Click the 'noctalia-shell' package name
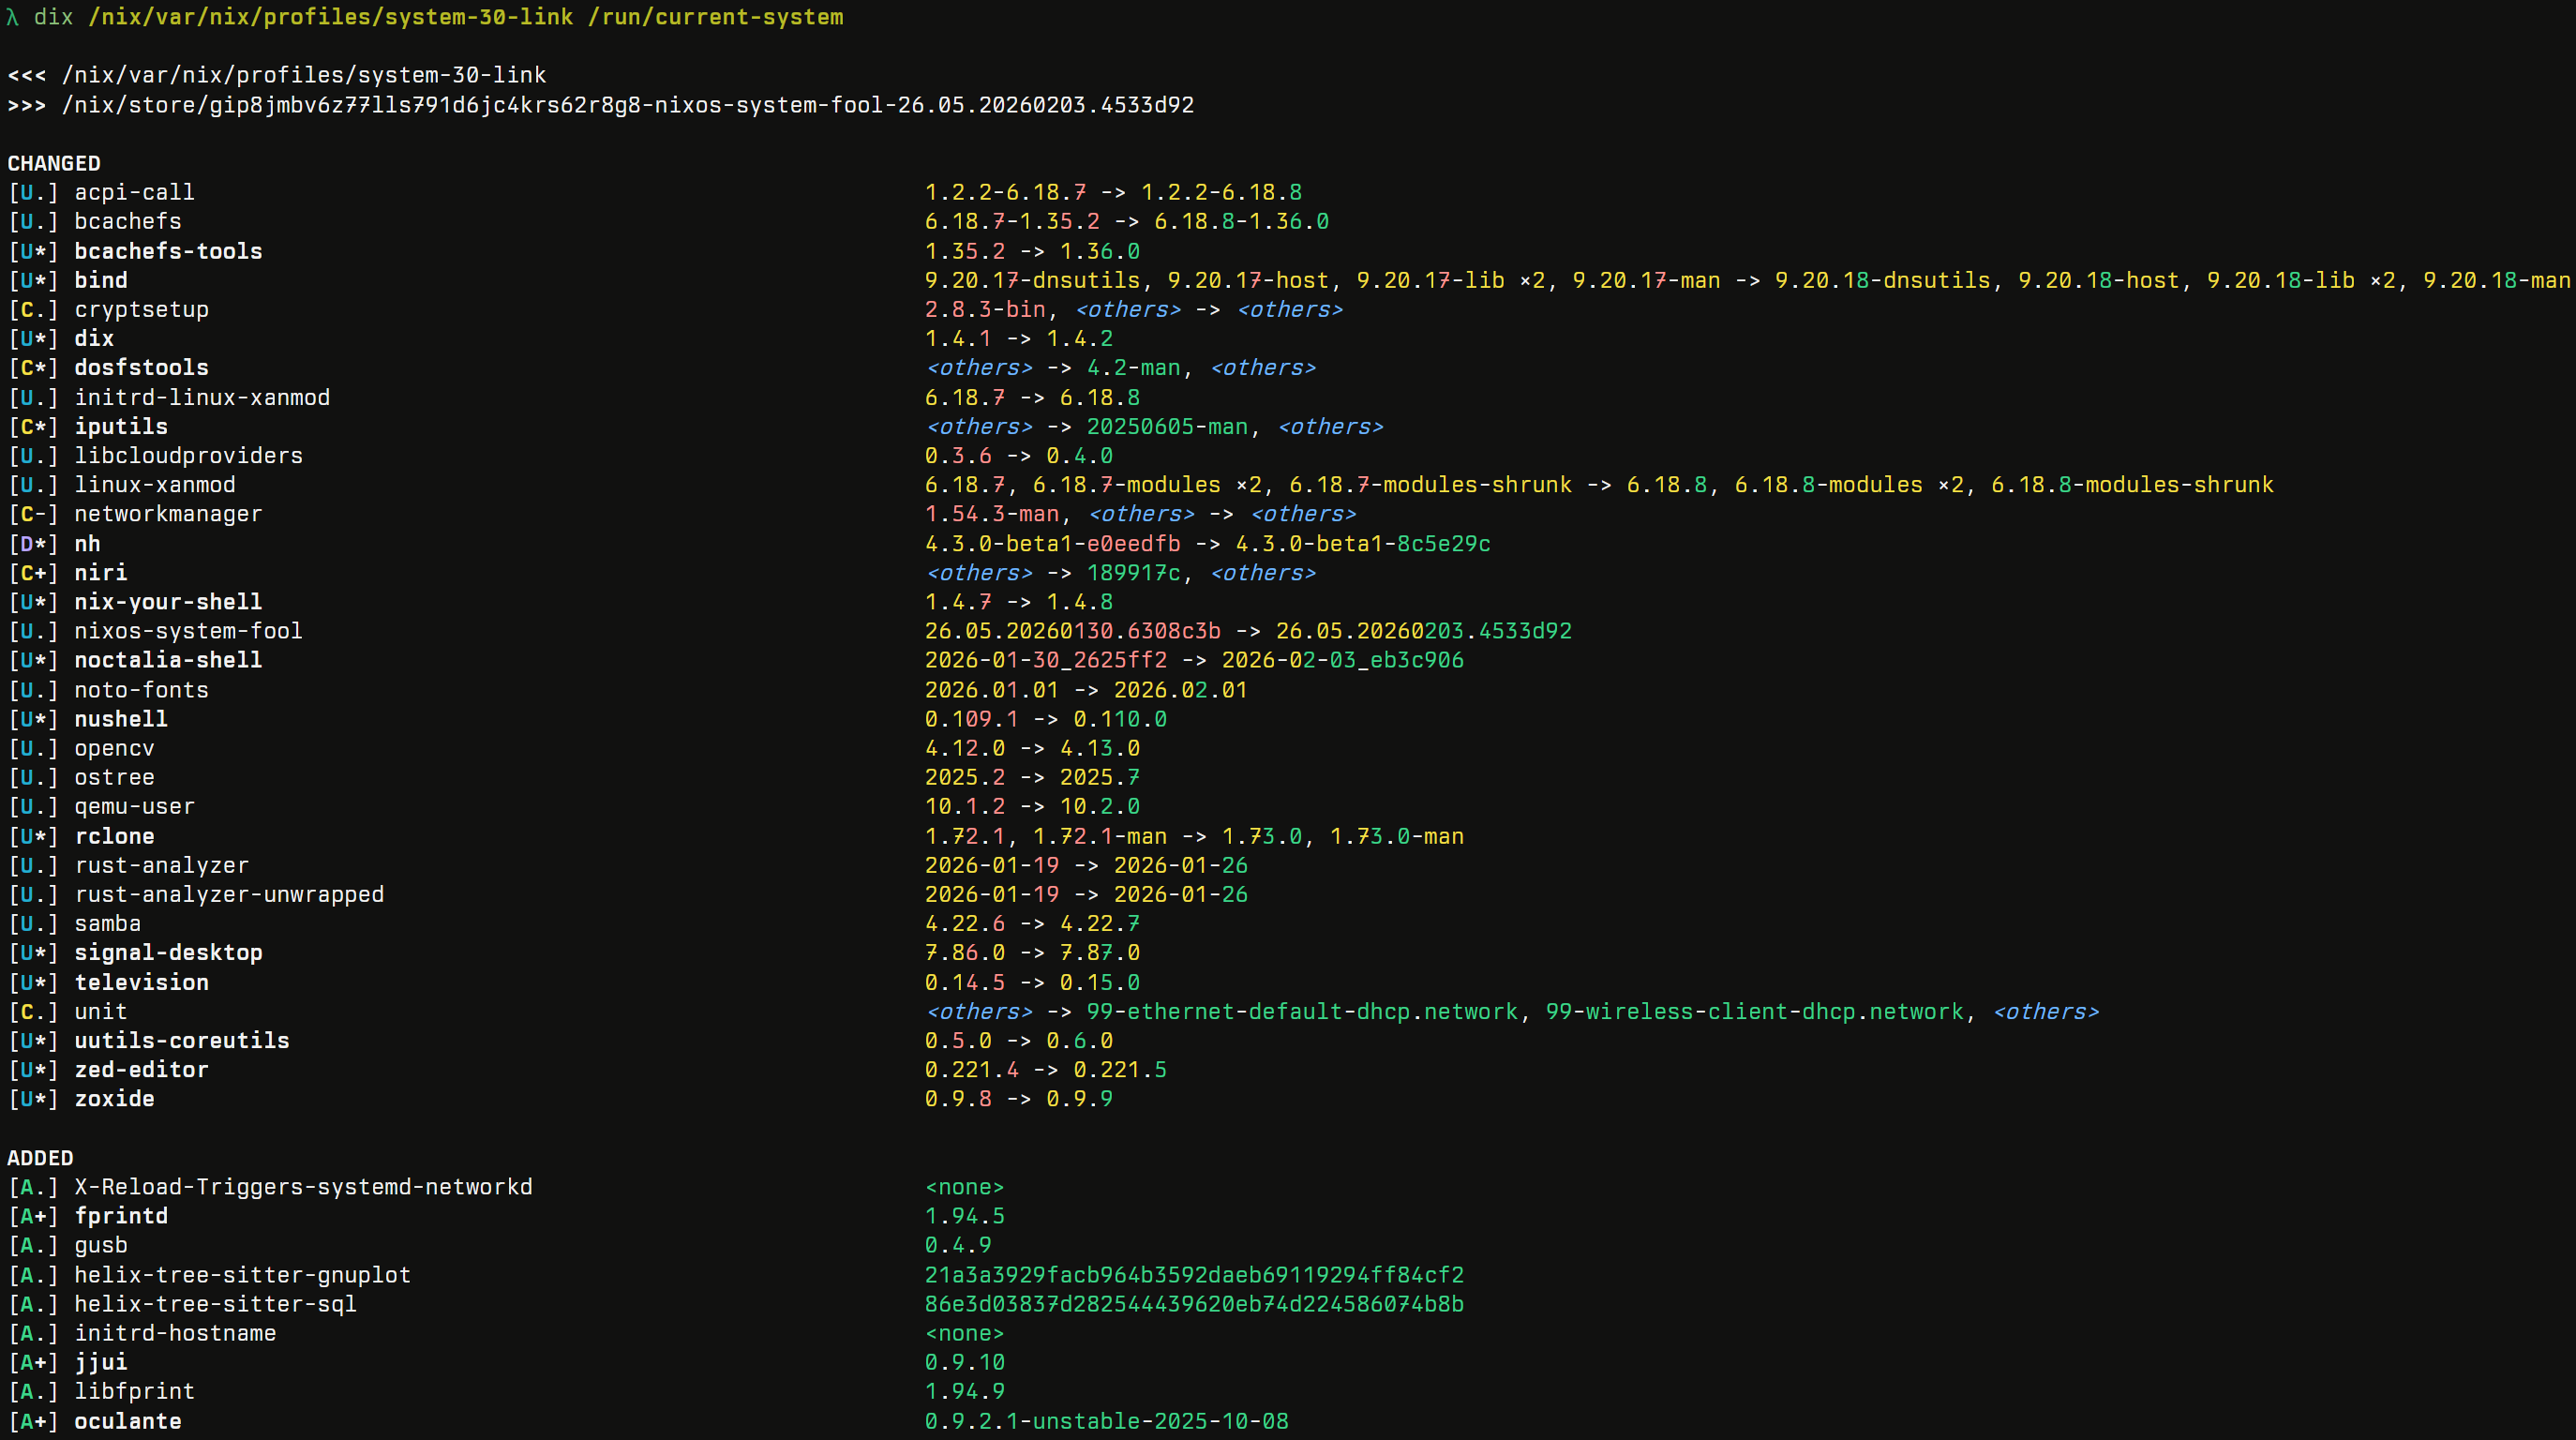This screenshot has width=2576, height=1440. pyautogui.click(x=168, y=660)
